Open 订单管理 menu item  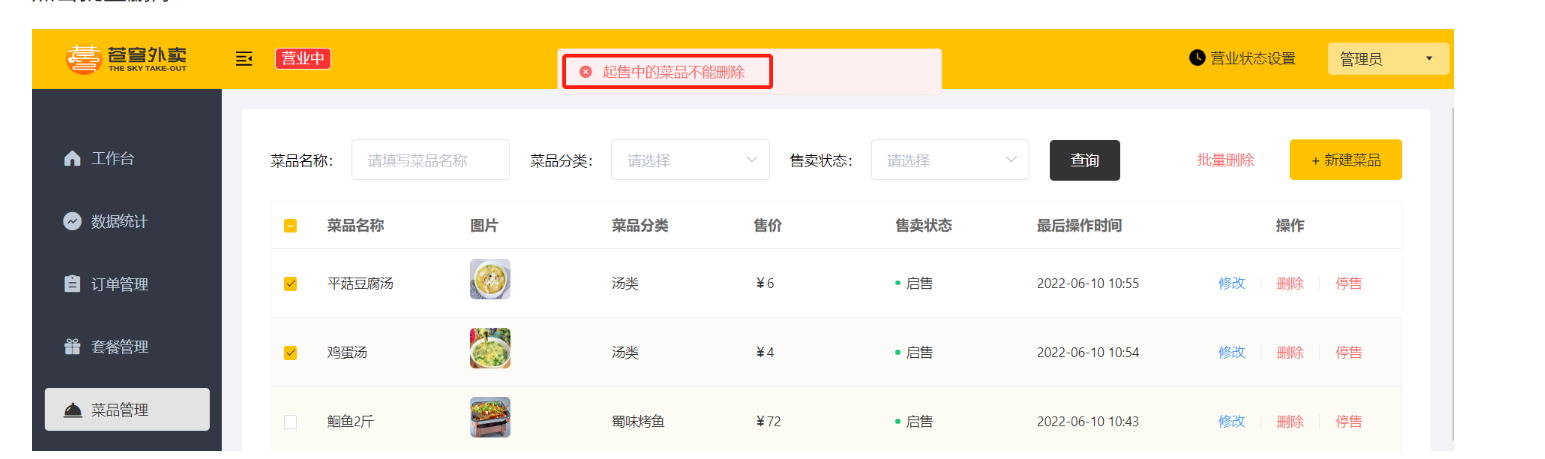(x=127, y=284)
